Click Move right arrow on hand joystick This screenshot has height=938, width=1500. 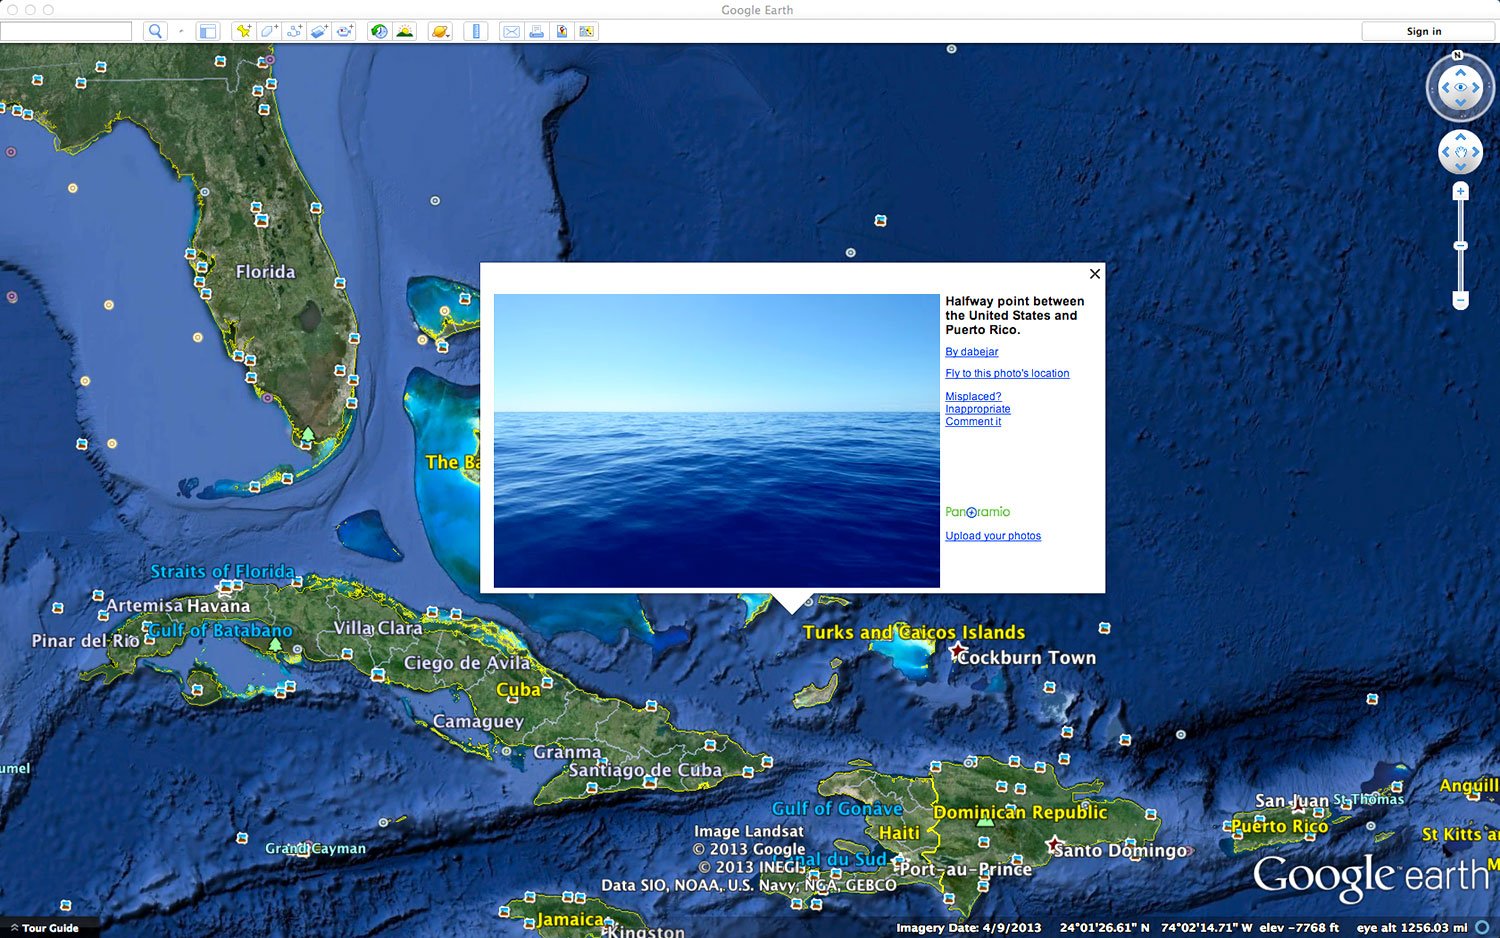pos(1475,152)
